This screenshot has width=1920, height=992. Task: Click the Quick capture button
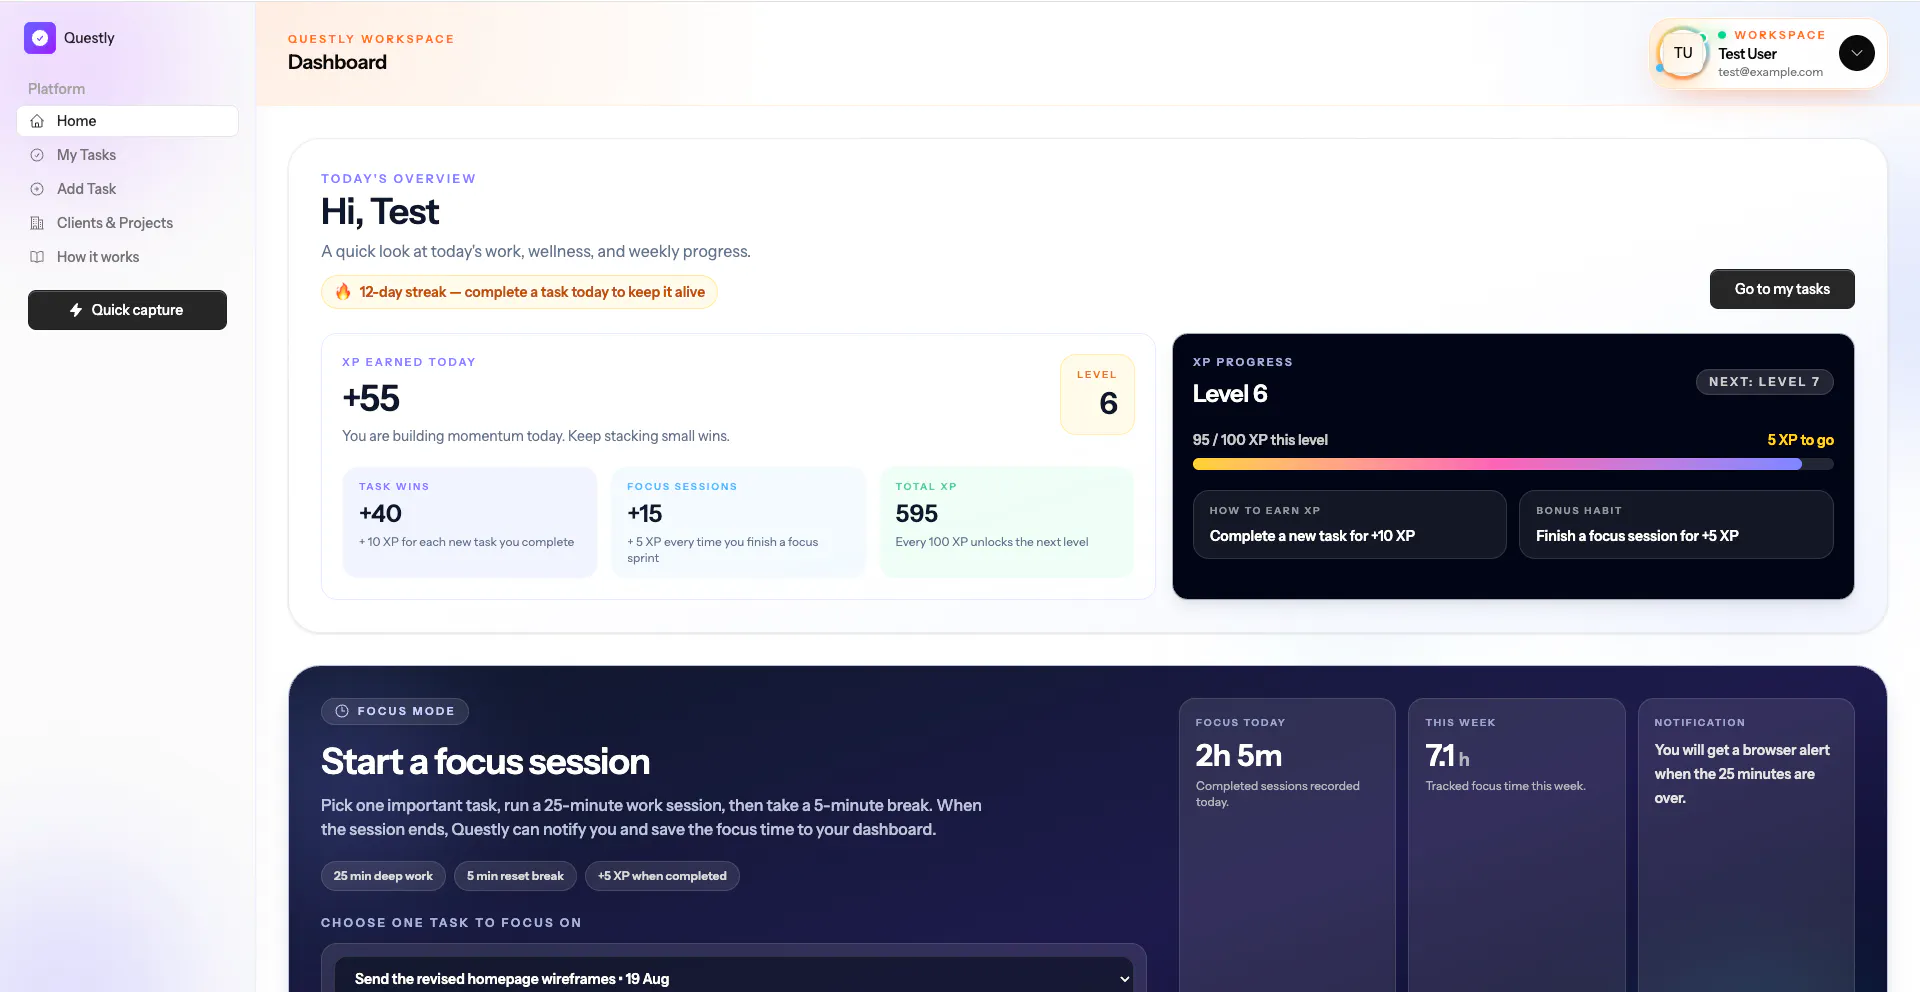(127, 310)
